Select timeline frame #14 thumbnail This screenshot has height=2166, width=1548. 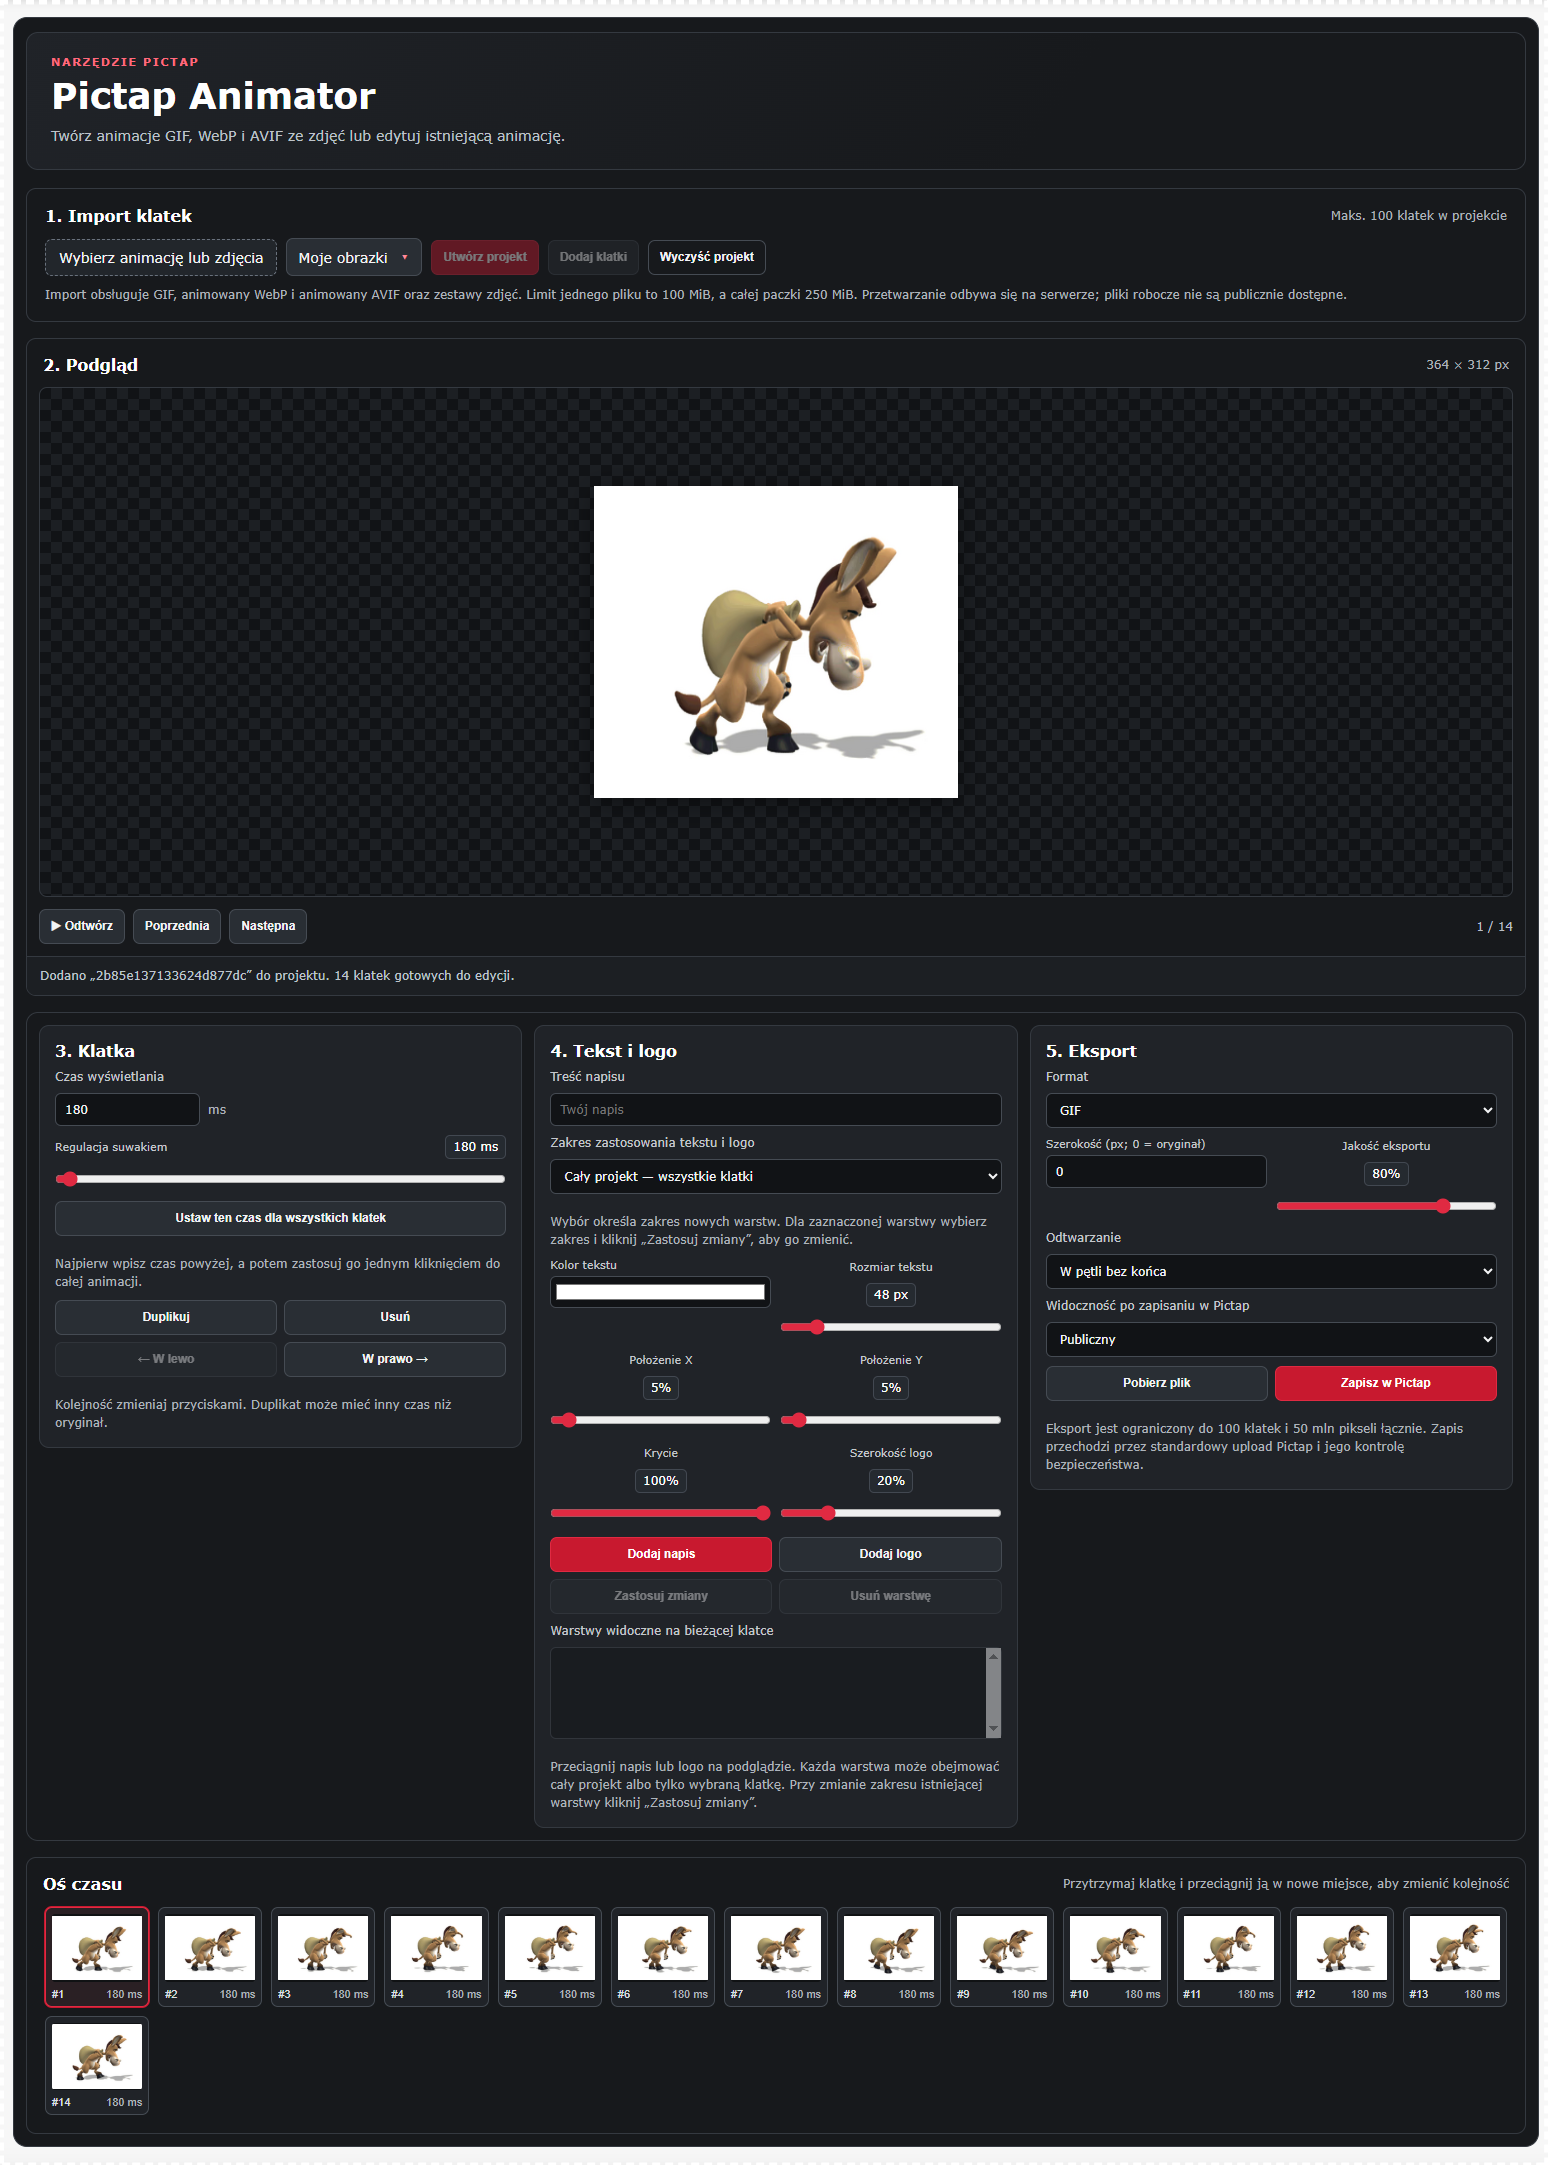[97, 2065]
